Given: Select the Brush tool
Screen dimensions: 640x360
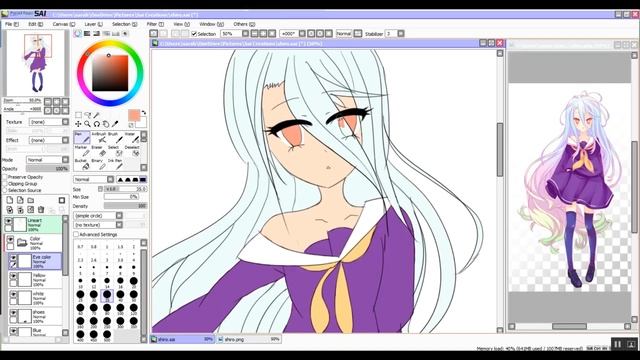Looking at the screenshot, I should (115, 138).
